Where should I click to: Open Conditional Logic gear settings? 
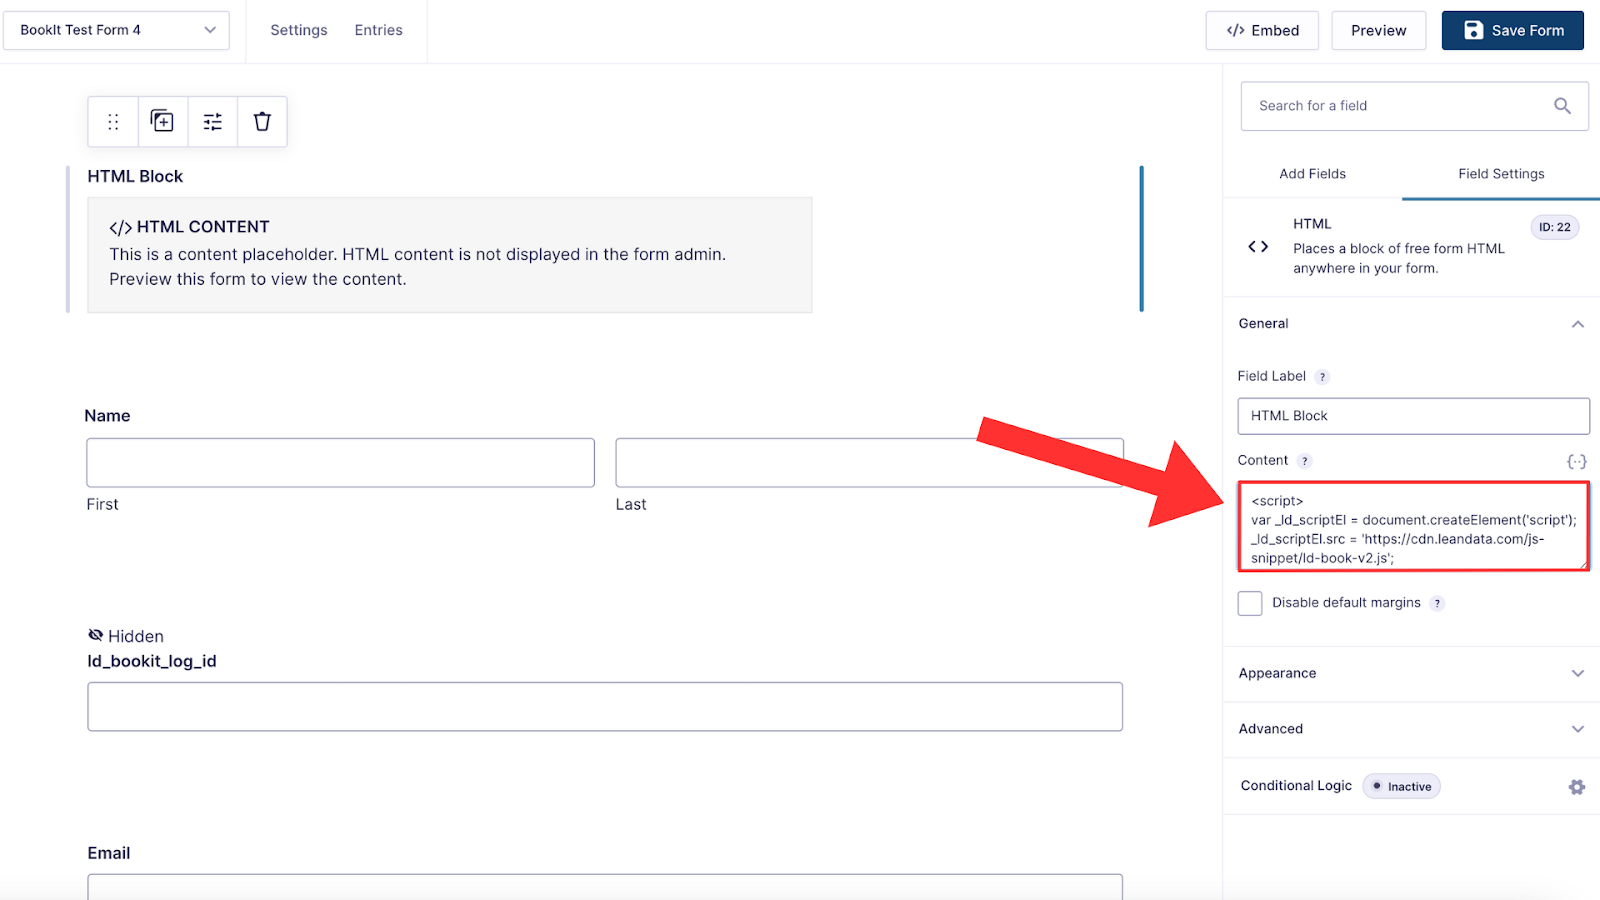coord(1577,787)
